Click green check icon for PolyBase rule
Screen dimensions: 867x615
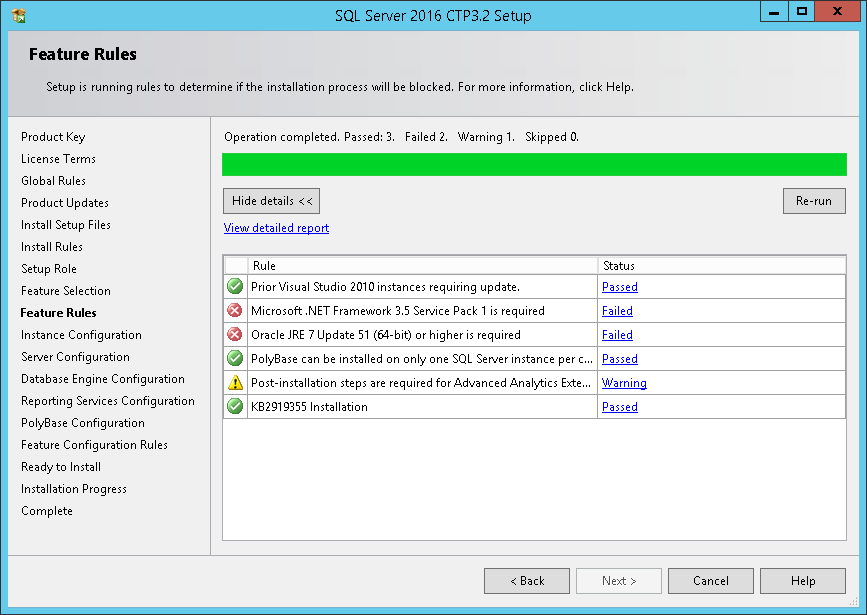point(235,358)
